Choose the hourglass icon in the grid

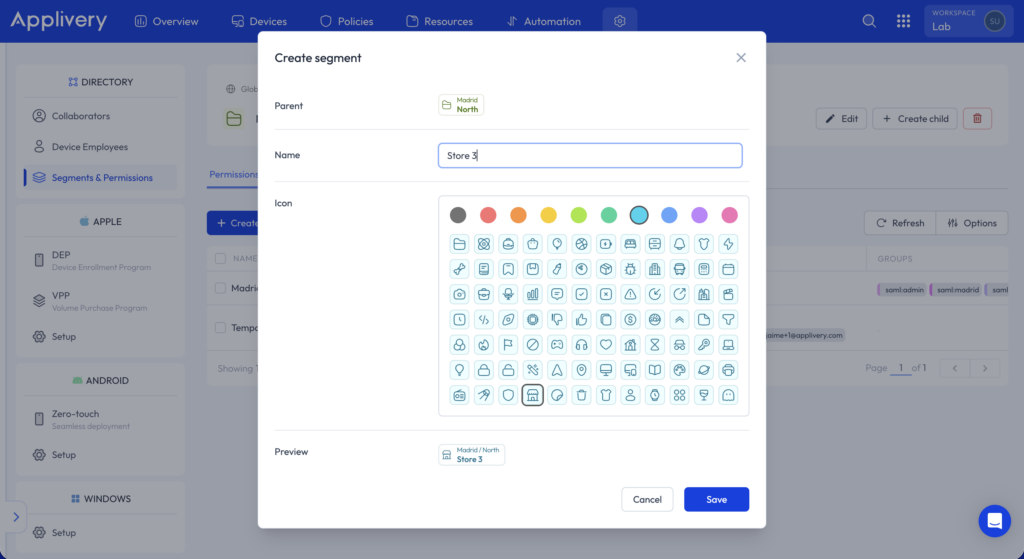[x=655, y=345]
